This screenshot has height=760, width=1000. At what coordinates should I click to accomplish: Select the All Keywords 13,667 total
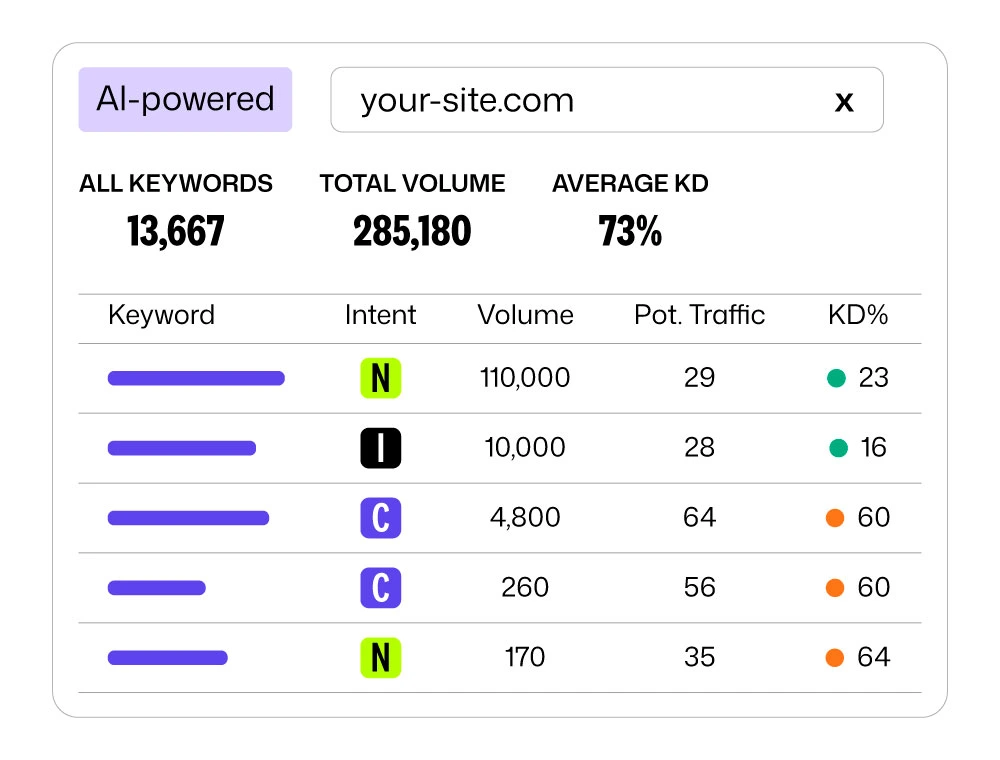click(176, 232)
